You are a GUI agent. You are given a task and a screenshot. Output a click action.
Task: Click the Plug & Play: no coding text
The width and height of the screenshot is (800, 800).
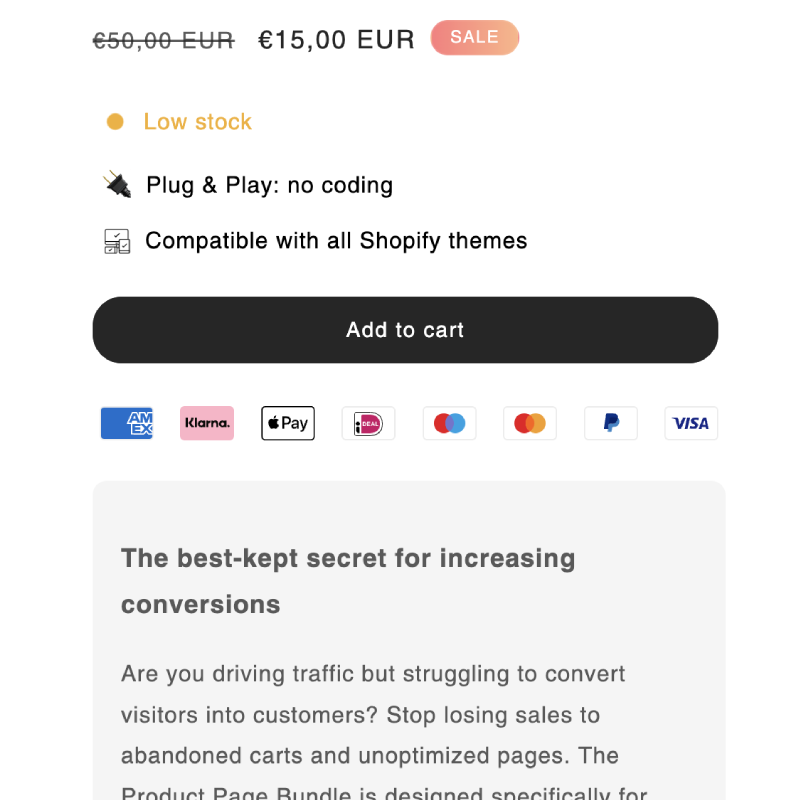click(x=269, y=185)
